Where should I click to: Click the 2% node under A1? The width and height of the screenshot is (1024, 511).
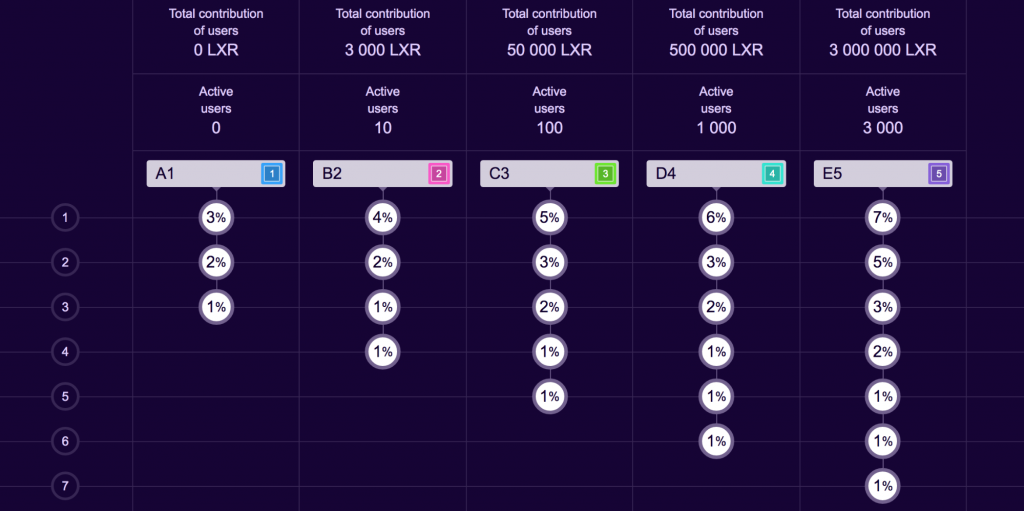(216, 262)
